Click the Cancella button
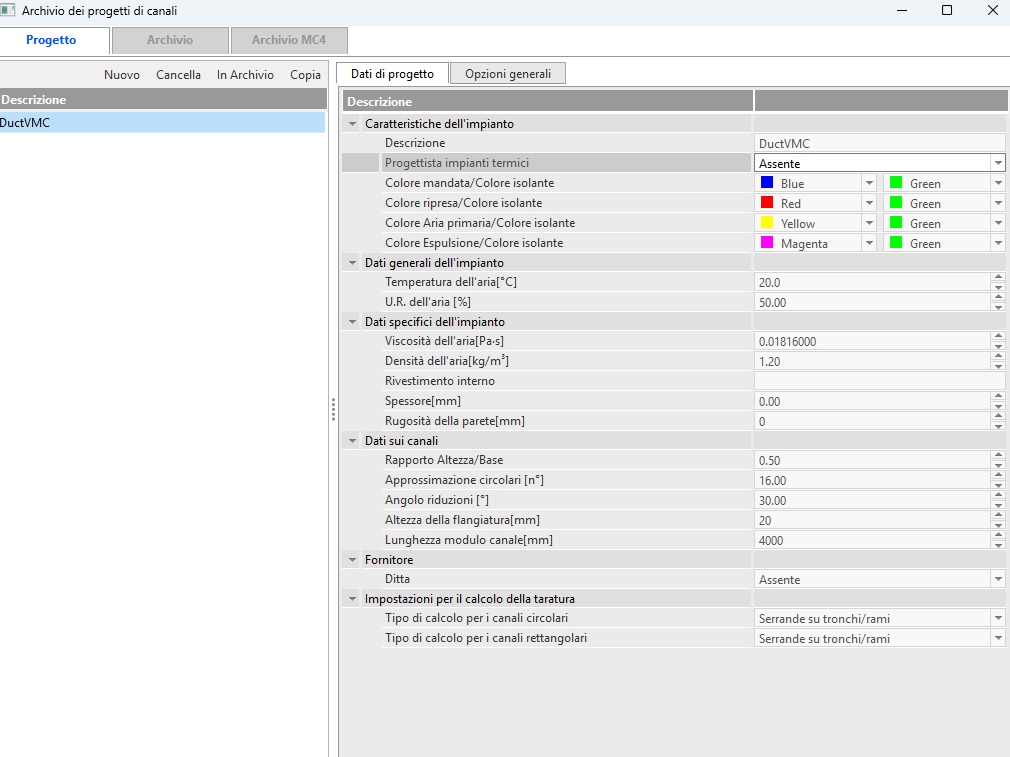The image size is (1010, 757). (178, 75)
